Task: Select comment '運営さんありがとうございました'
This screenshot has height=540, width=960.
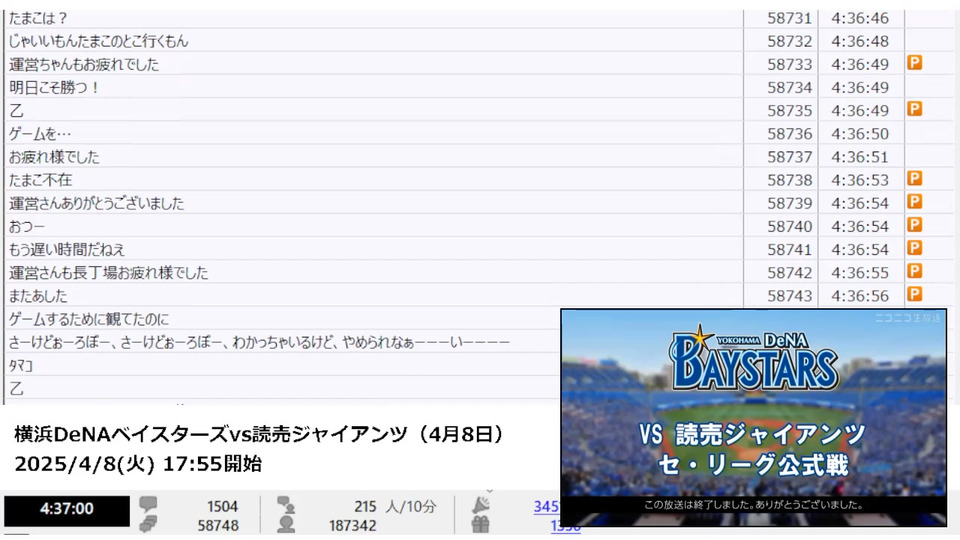Action: click(x=96, y=203)
